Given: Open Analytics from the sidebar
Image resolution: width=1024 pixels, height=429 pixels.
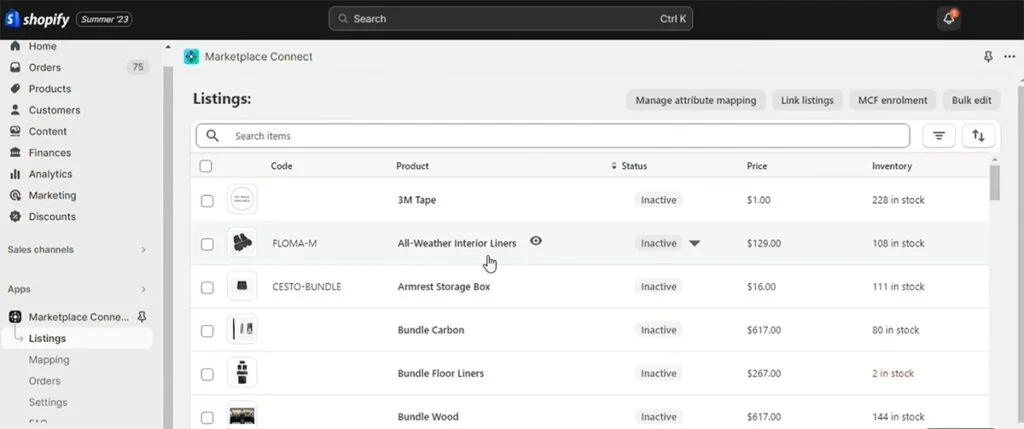Looking at the screenshot, I should point(50,174).
